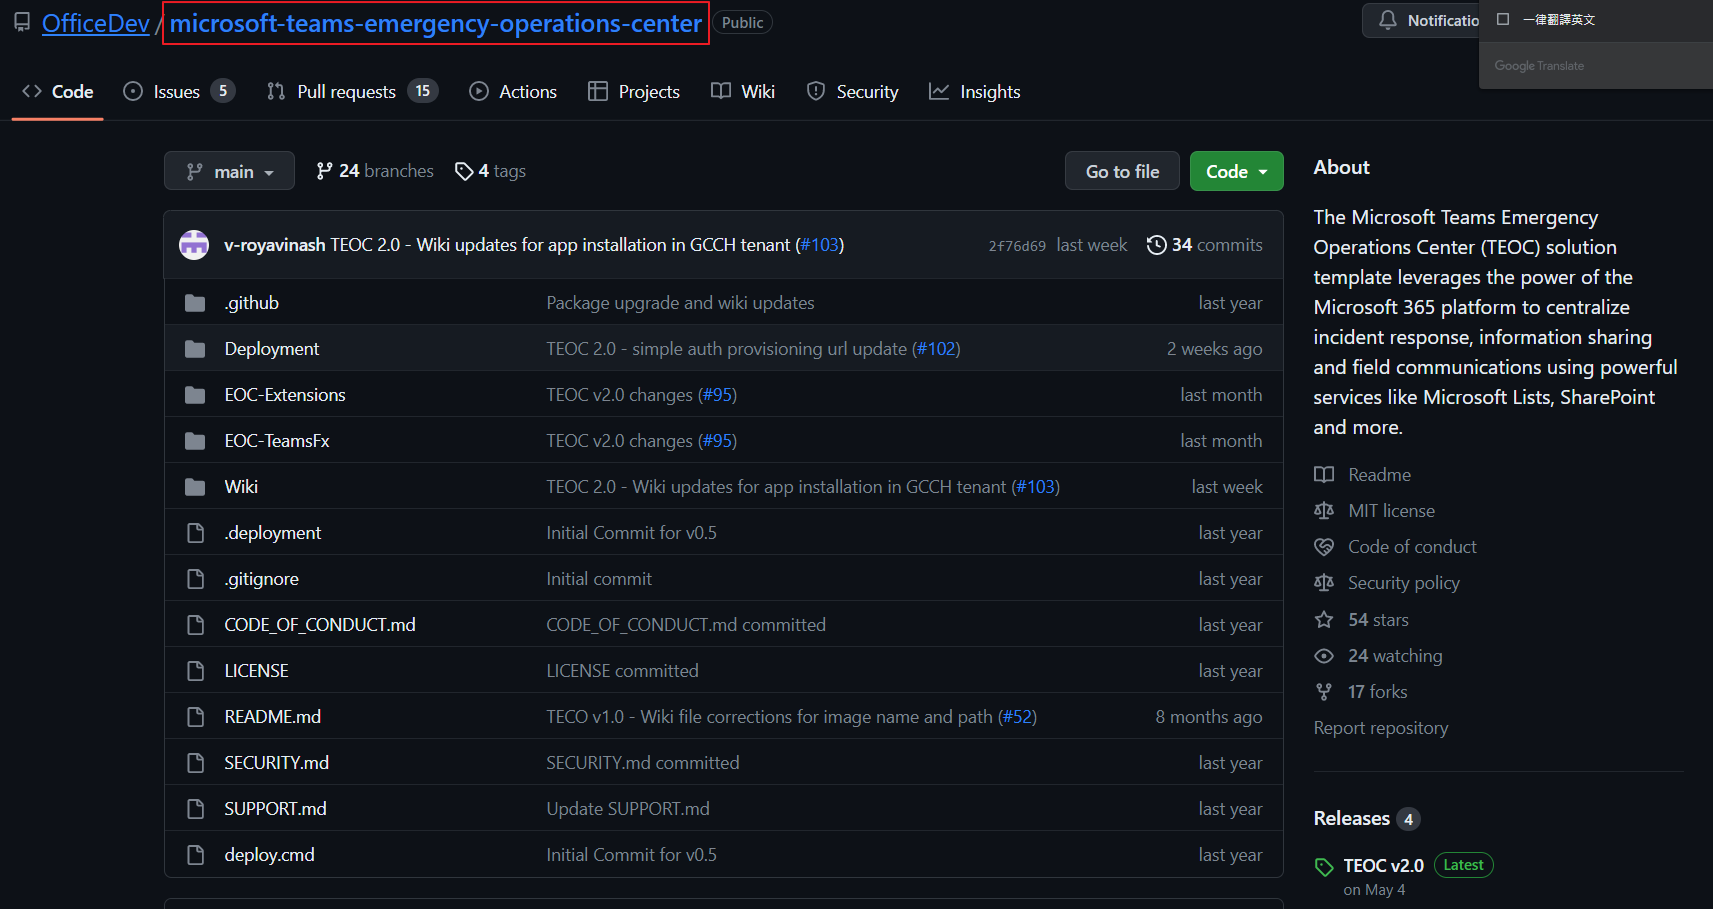This screenshot has width=1713, height=909.
Task: Click the branches icon beside 24 branches
Action: tap(324, 171)
